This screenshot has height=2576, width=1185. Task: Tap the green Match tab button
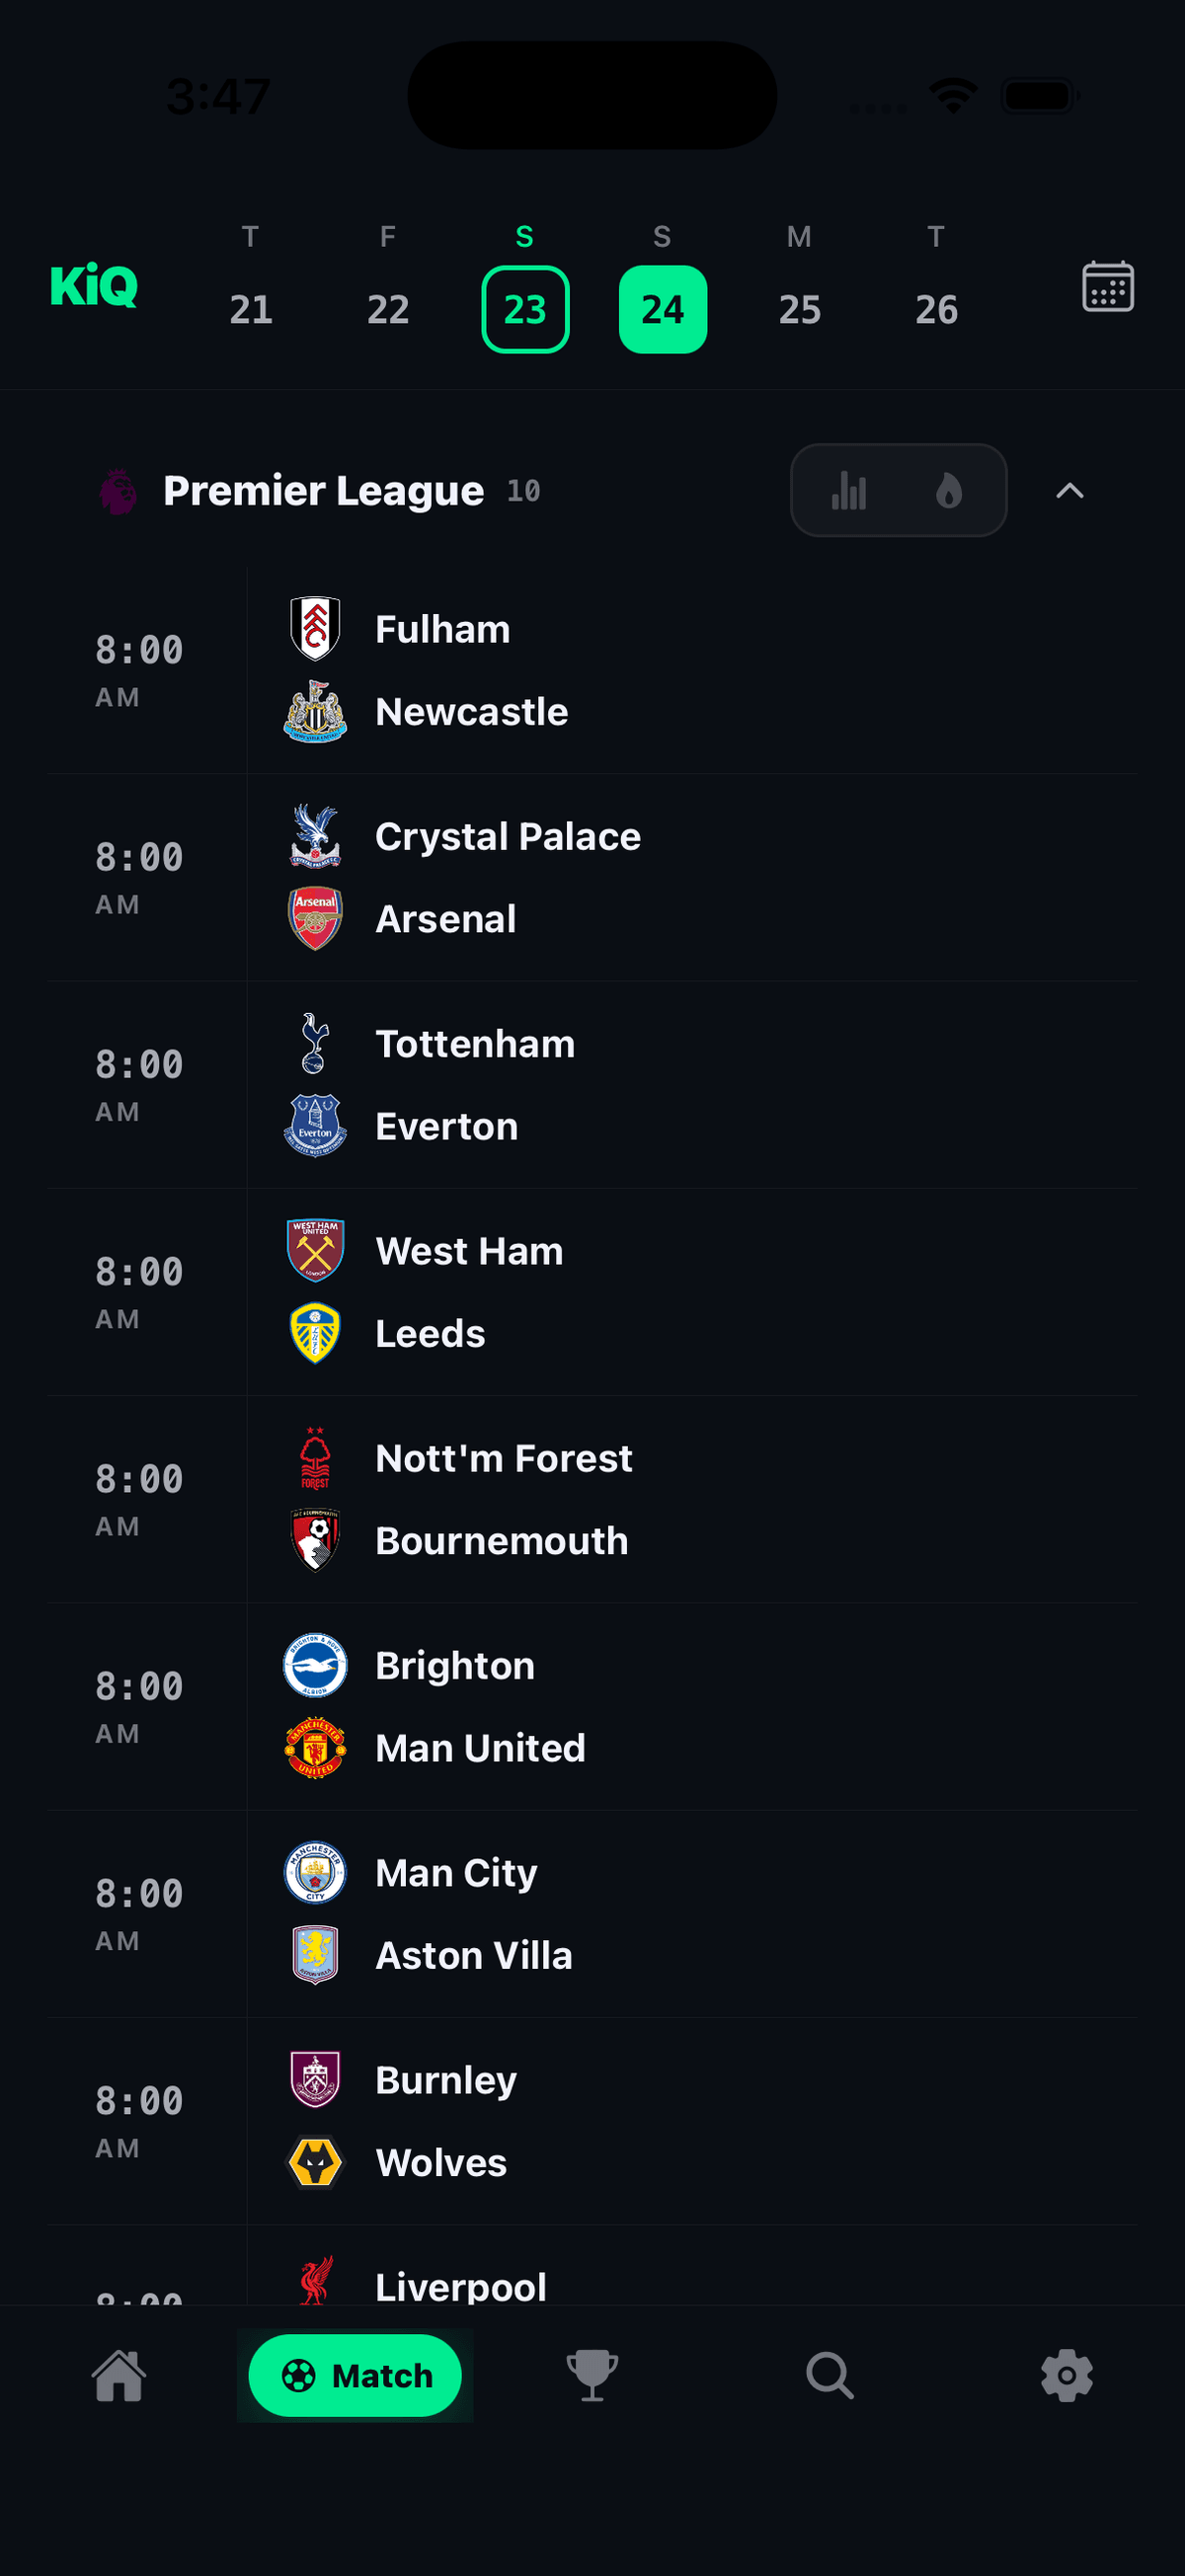tap(355, 2375)
